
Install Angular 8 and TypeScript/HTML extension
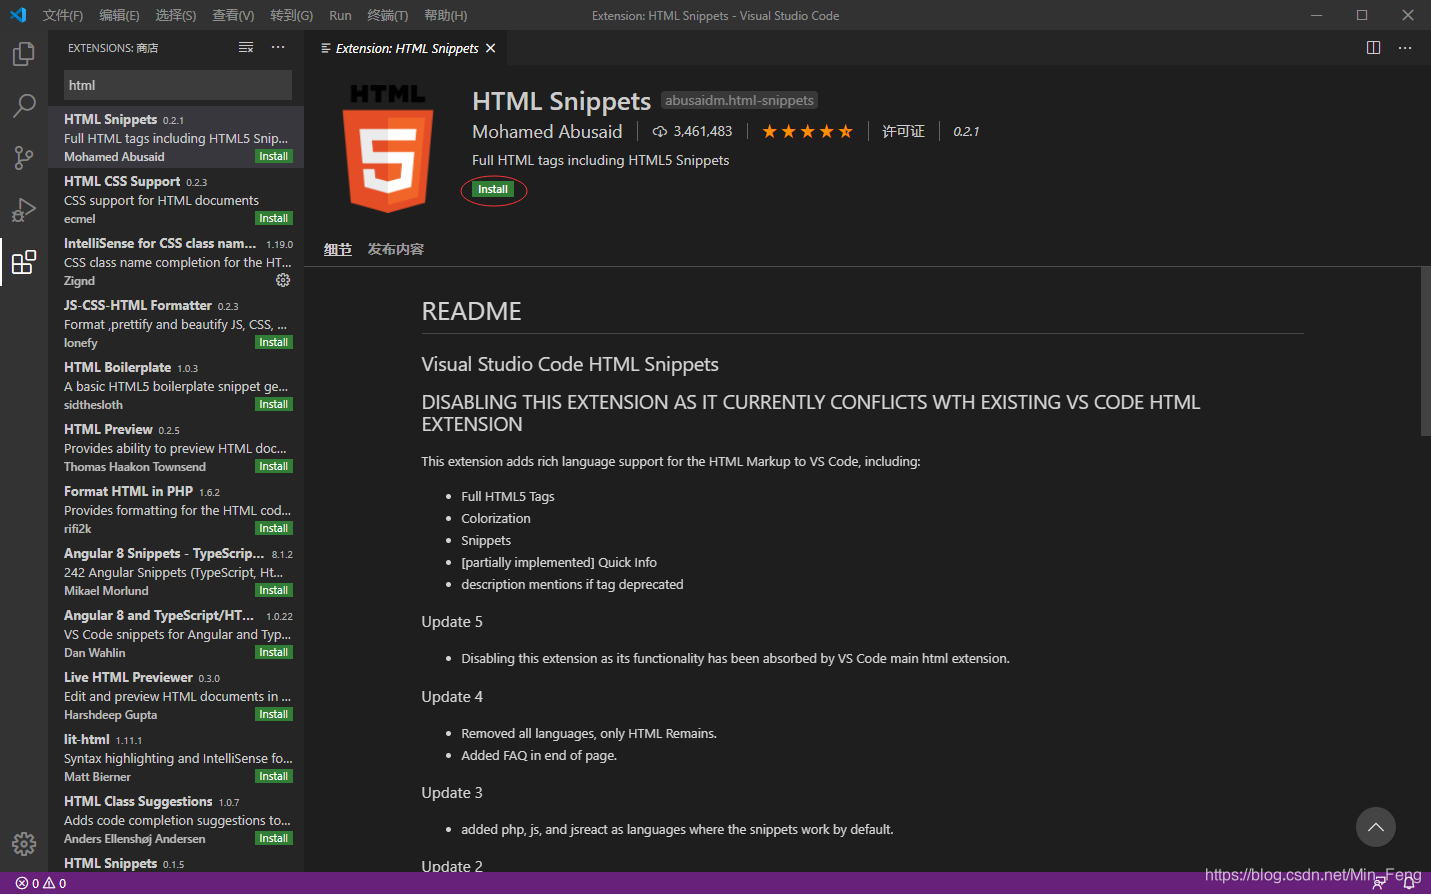pos(273,652)
